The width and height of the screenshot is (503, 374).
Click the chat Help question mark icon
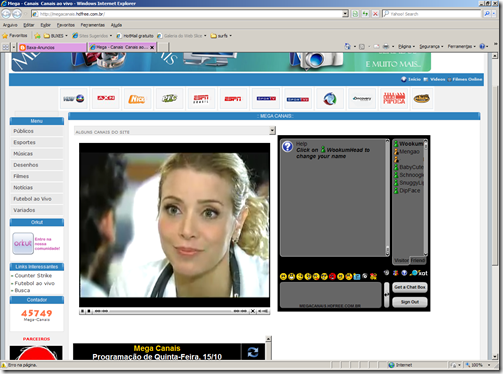click(287, 146)
